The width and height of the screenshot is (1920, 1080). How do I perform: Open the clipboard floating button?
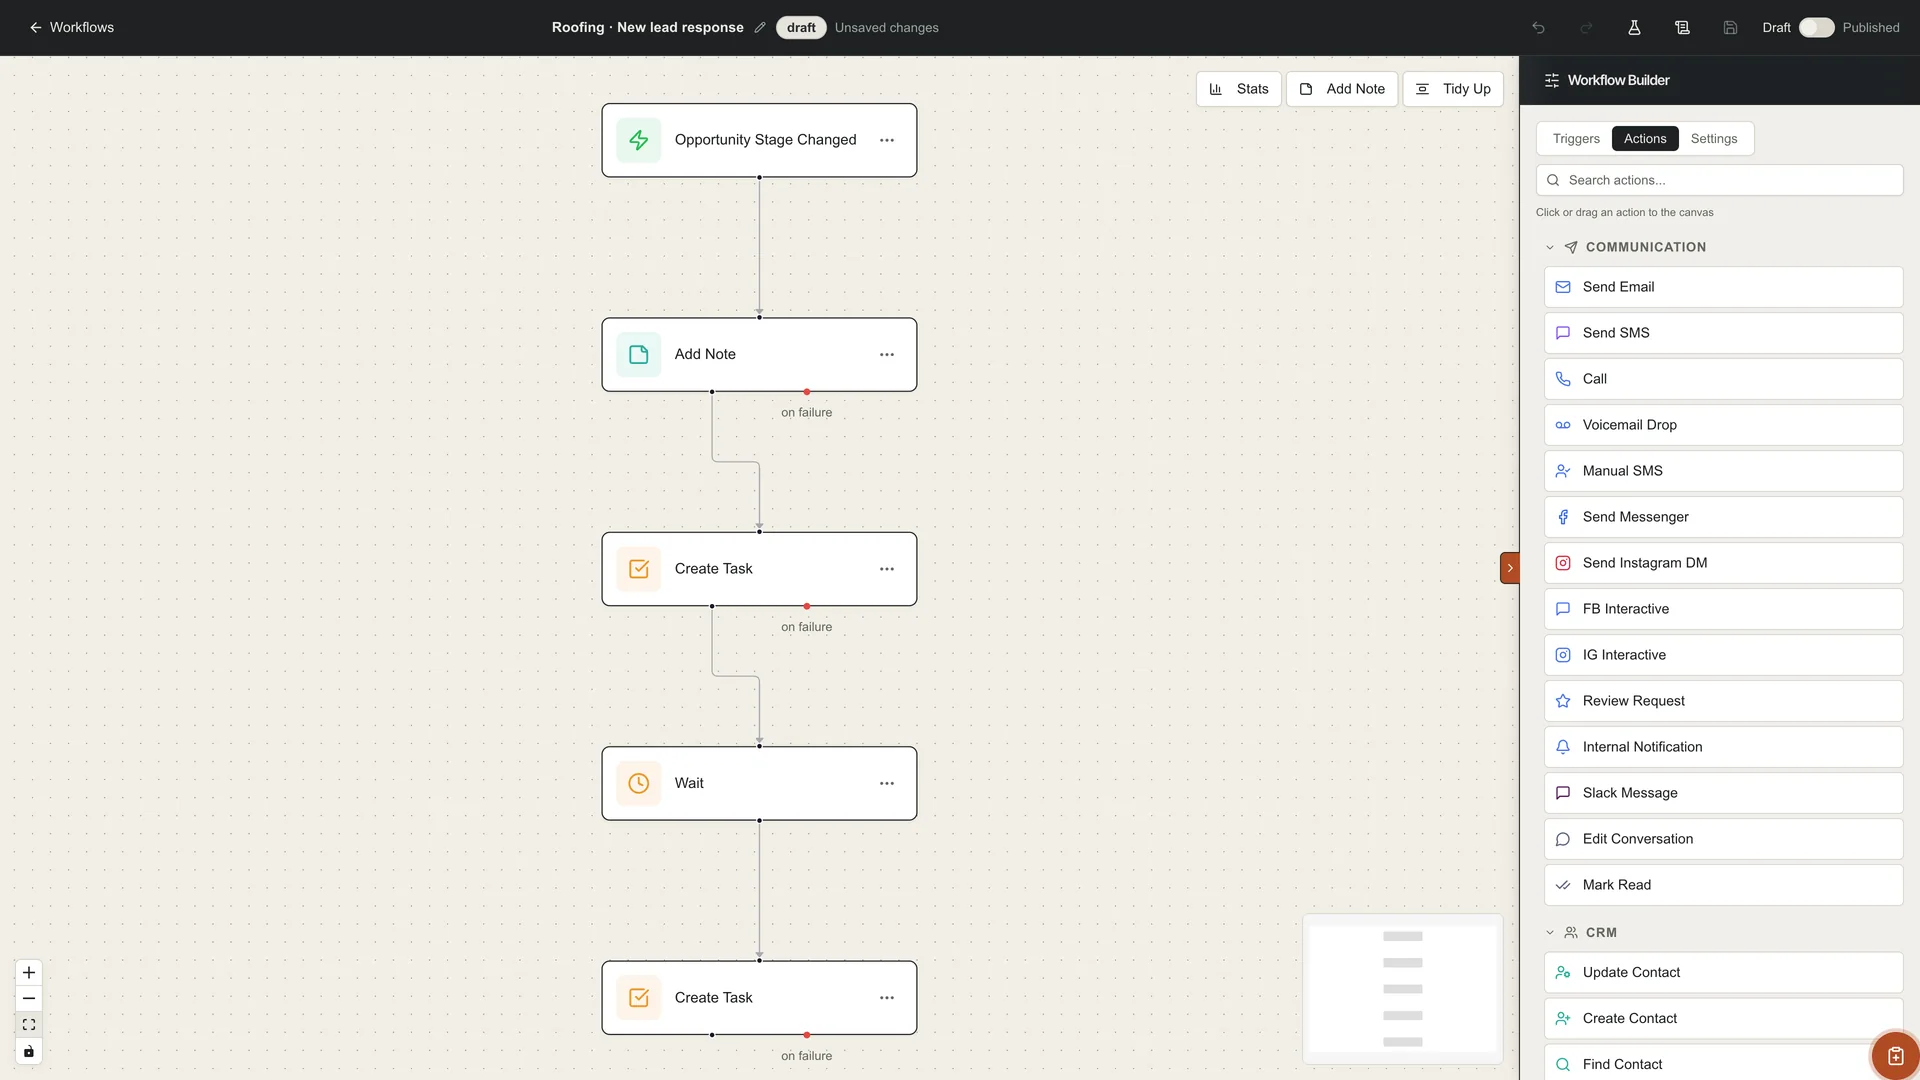tap(1895, 1055)
